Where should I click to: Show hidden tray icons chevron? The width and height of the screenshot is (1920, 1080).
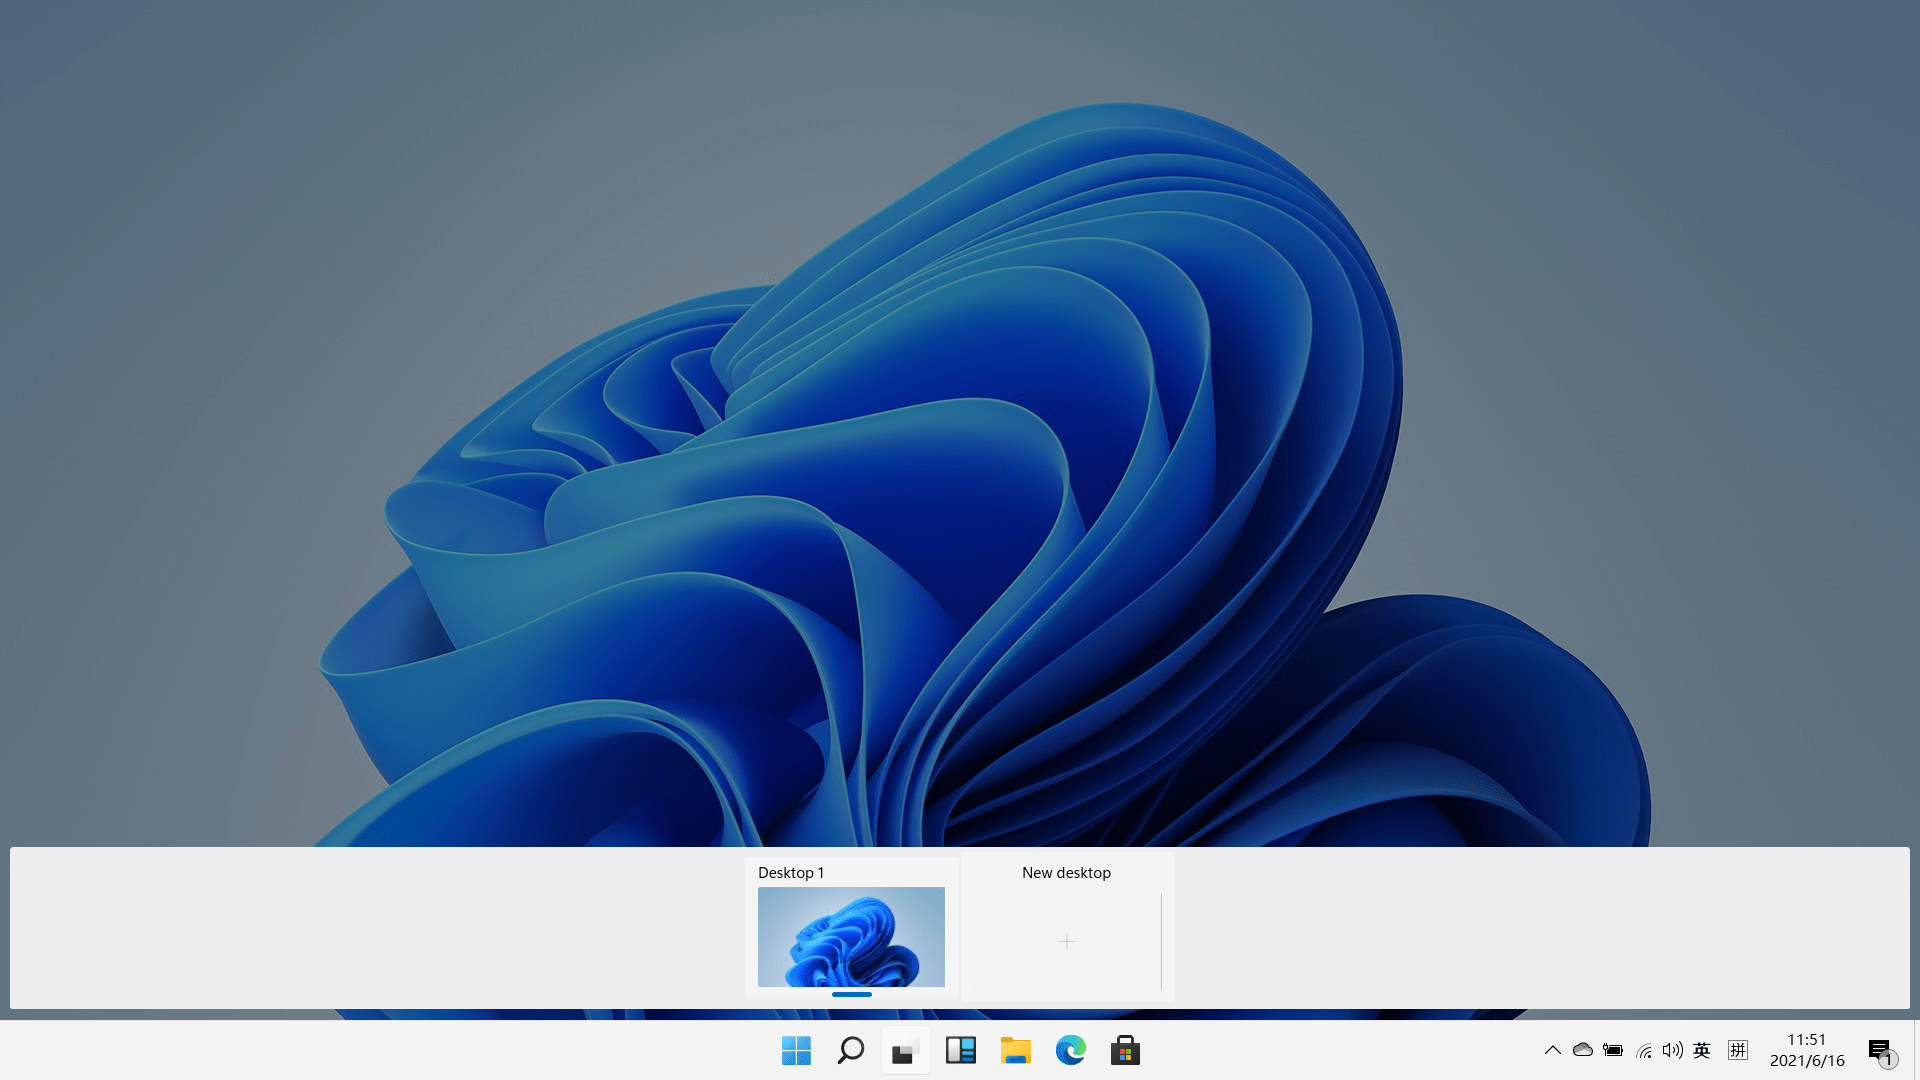click(x=1552, y=1050)
